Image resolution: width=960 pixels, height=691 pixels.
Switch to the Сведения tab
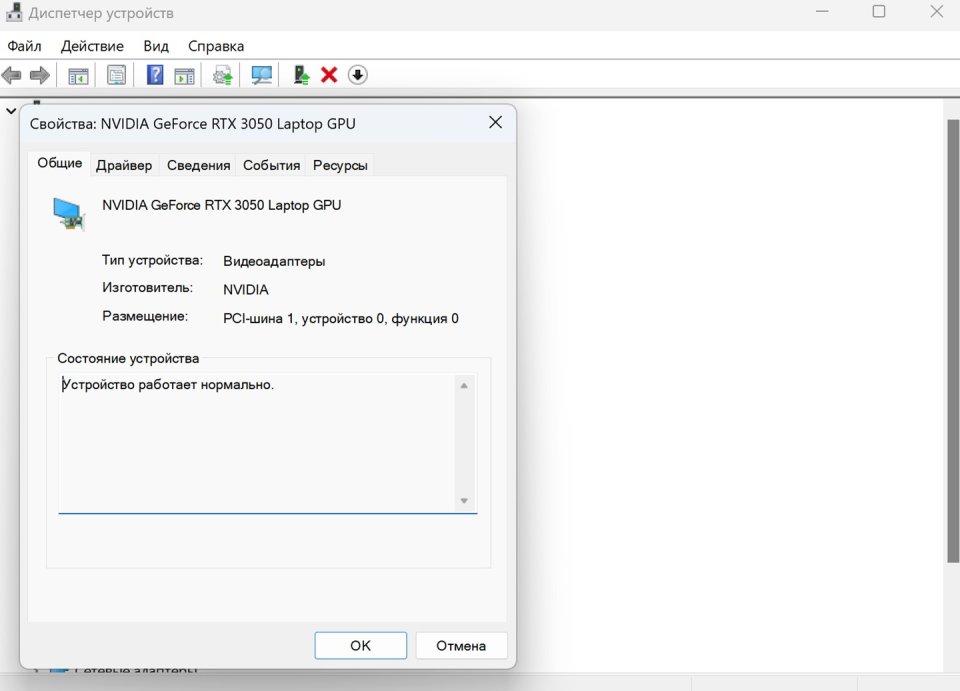tap(198, 165)
